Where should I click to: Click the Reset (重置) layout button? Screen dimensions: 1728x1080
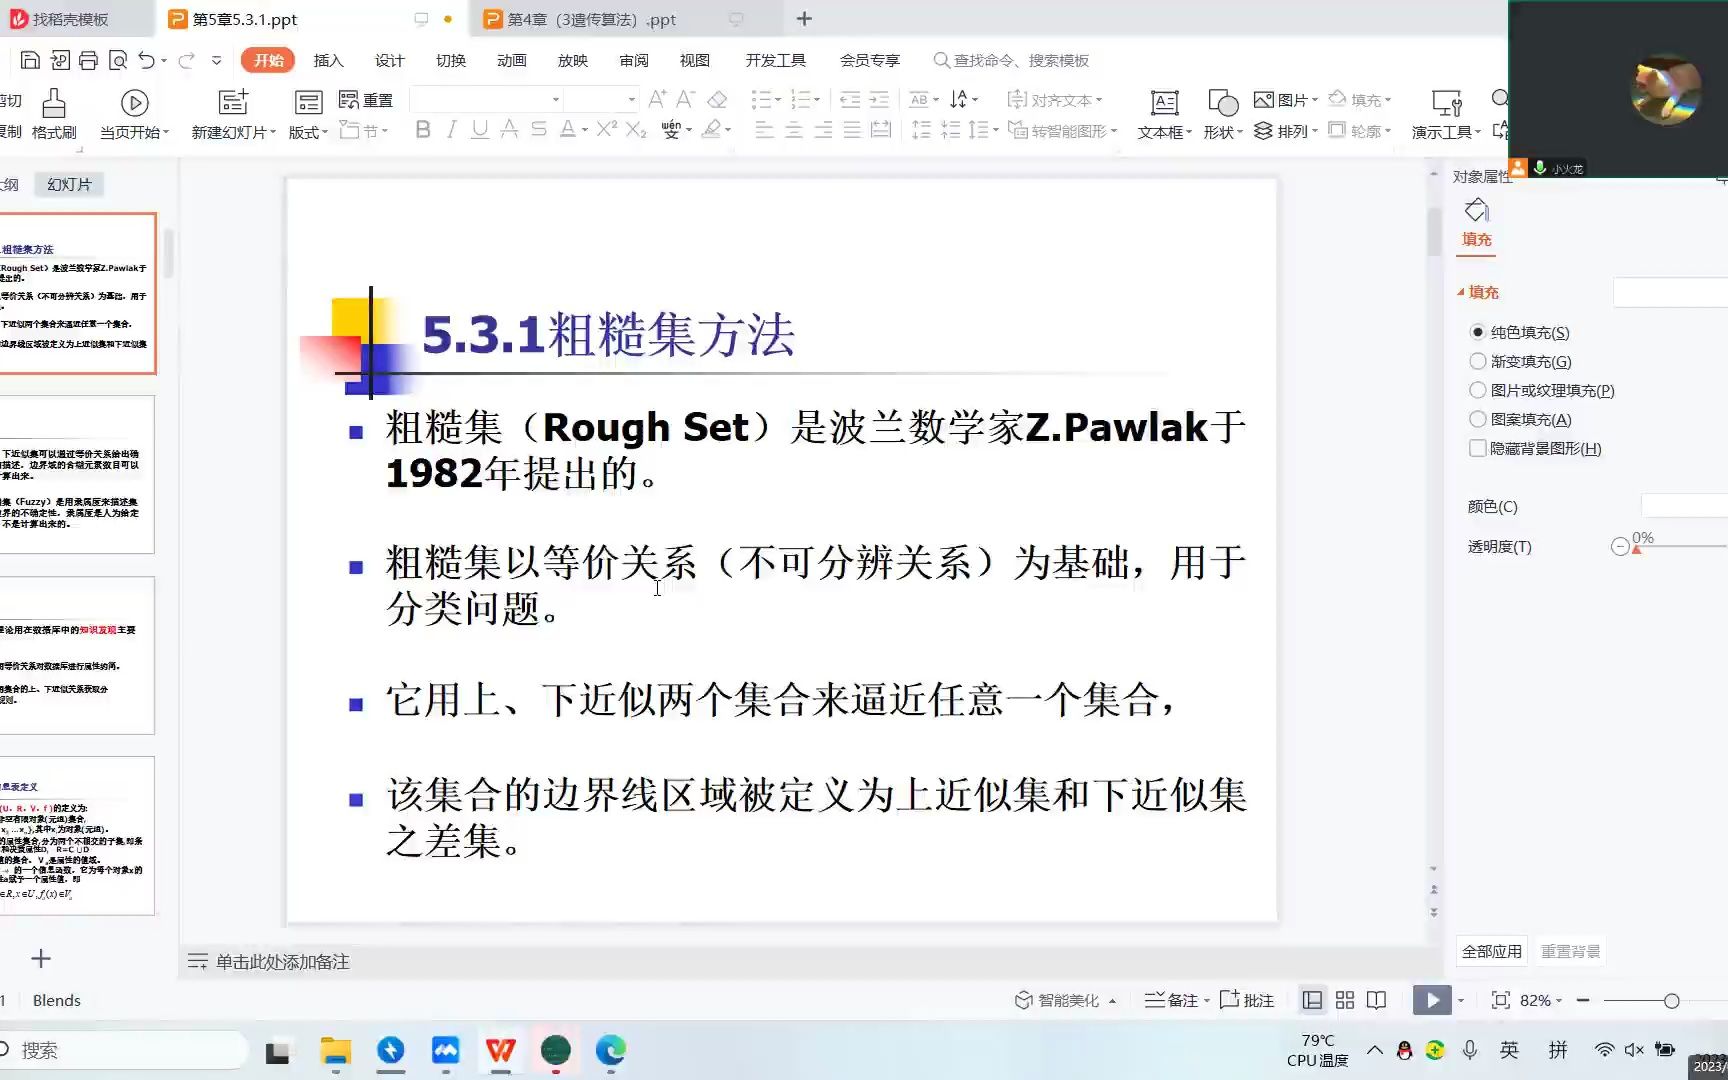tap(366, 100)
